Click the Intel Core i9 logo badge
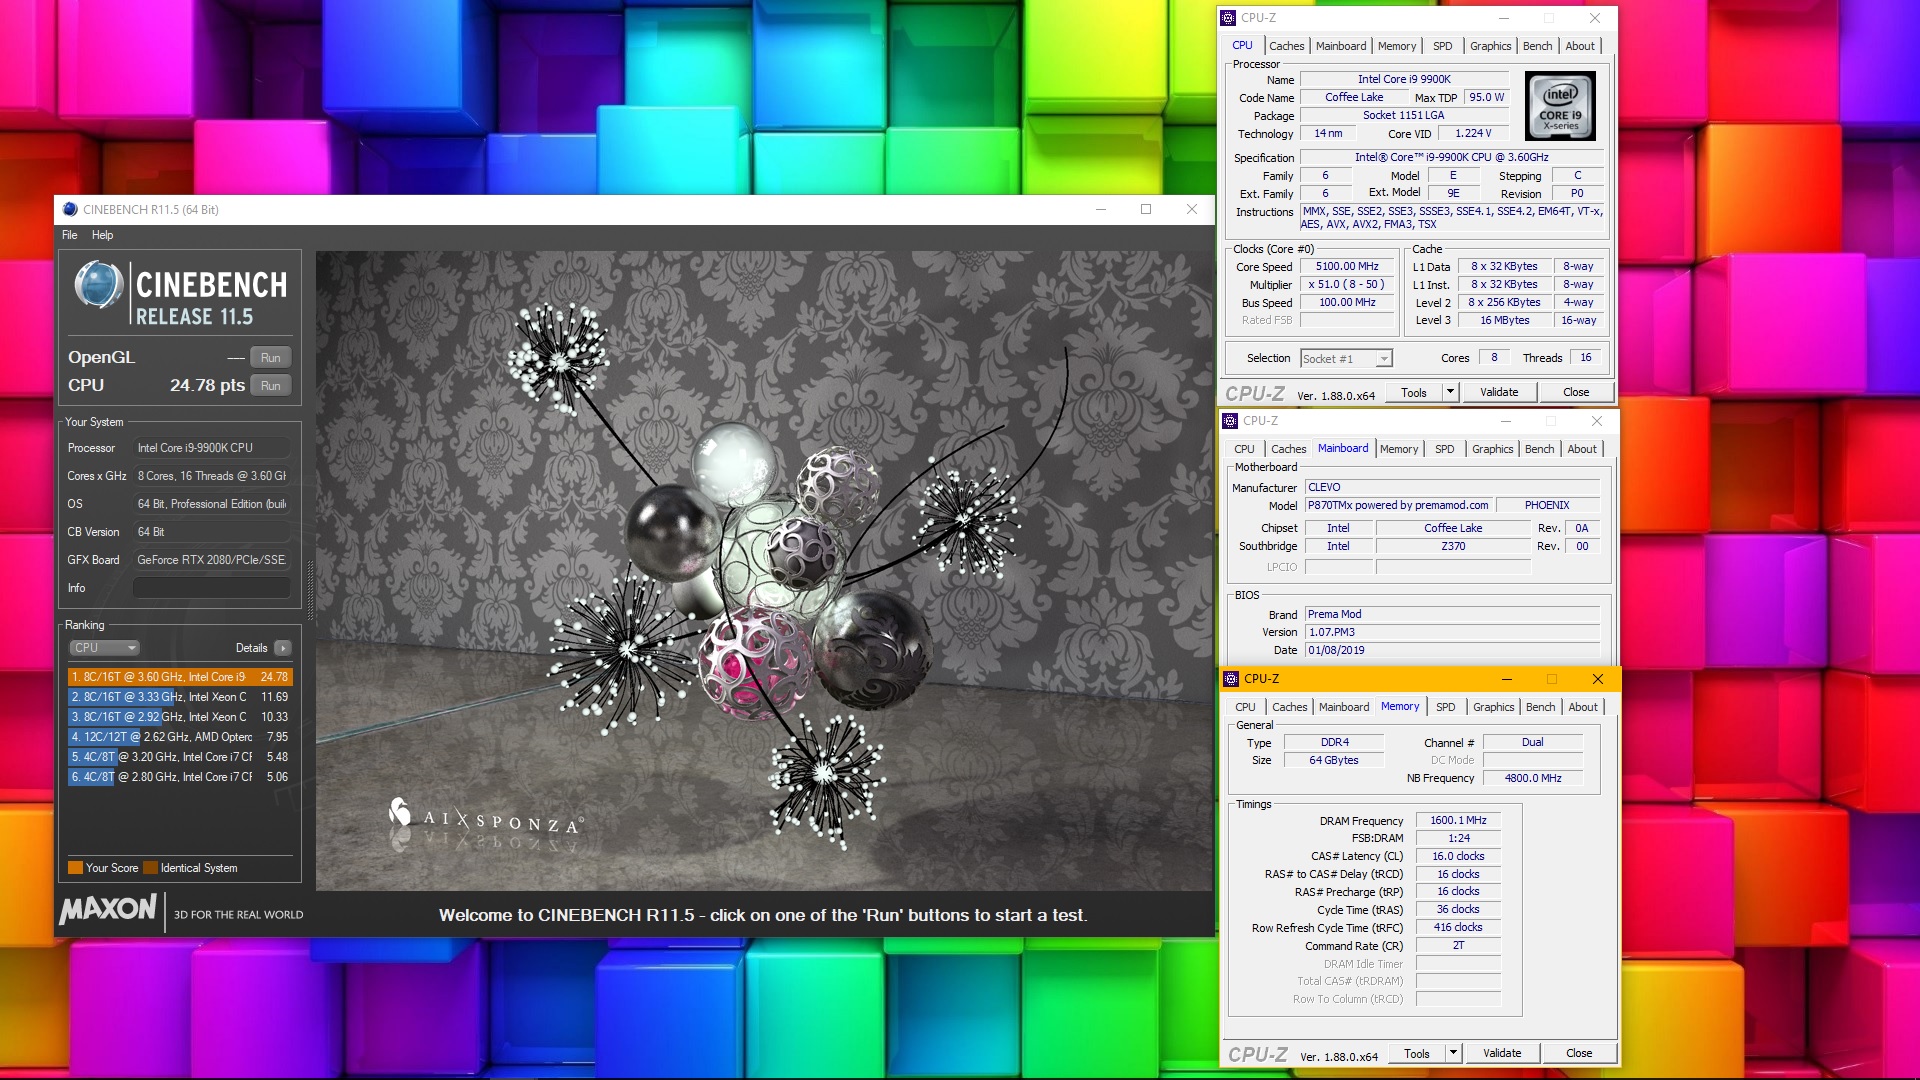This screenshot has height=1080, width=1920. tap(1560, 106)
